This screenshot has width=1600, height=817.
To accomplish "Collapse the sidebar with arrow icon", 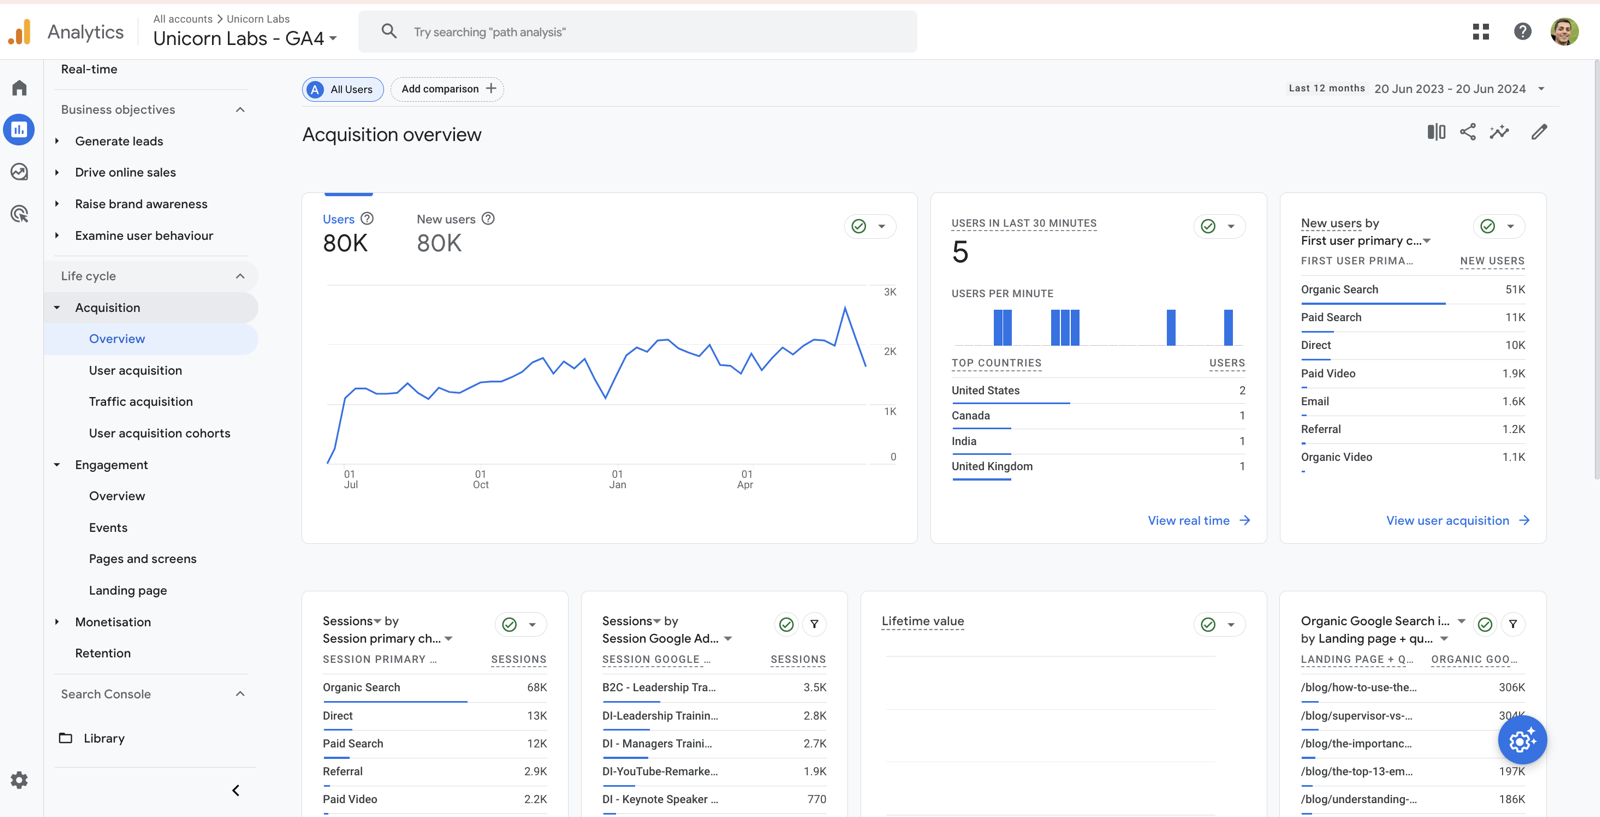I will point(236,790).
